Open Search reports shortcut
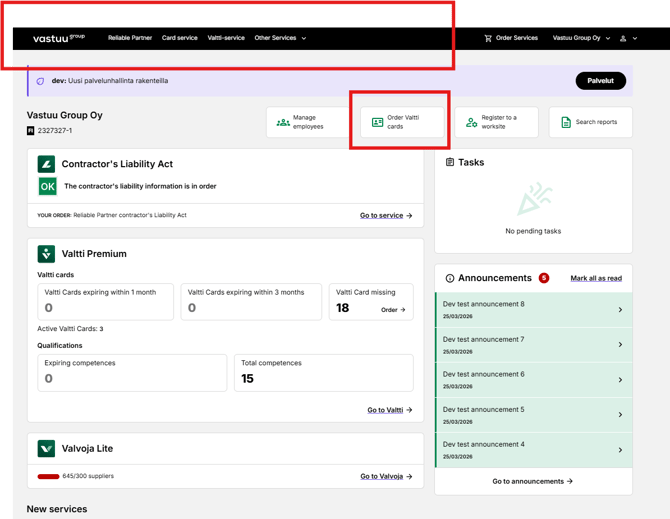Image resolution: width=670 pixels, height=519 pixels. coord(591,122)
